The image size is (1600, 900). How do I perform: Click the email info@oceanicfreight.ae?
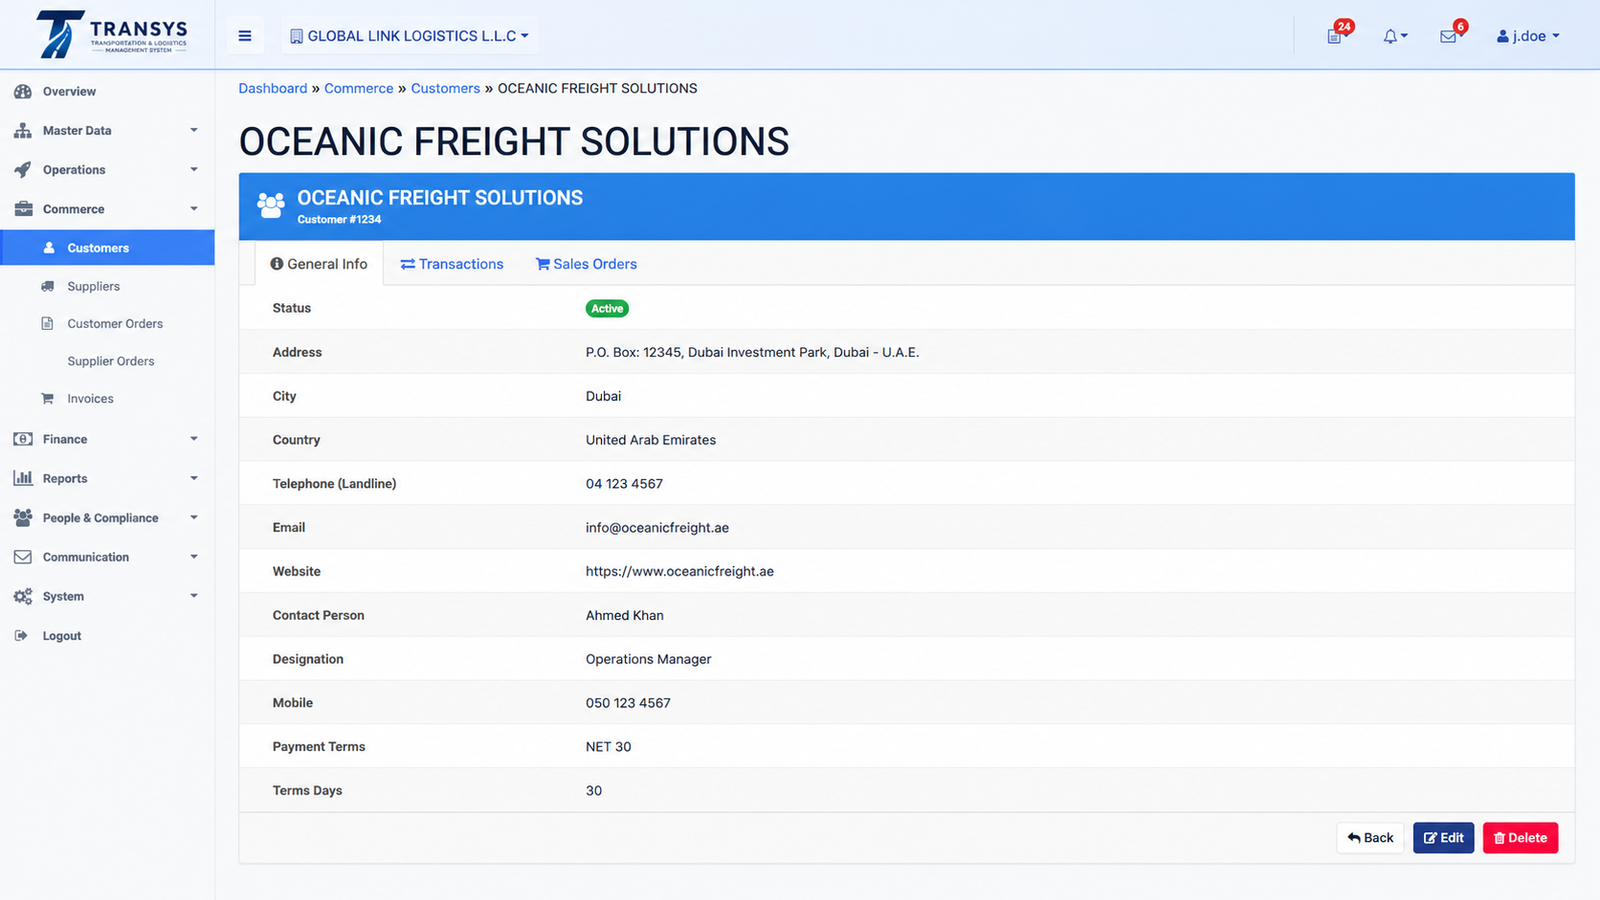657,527
